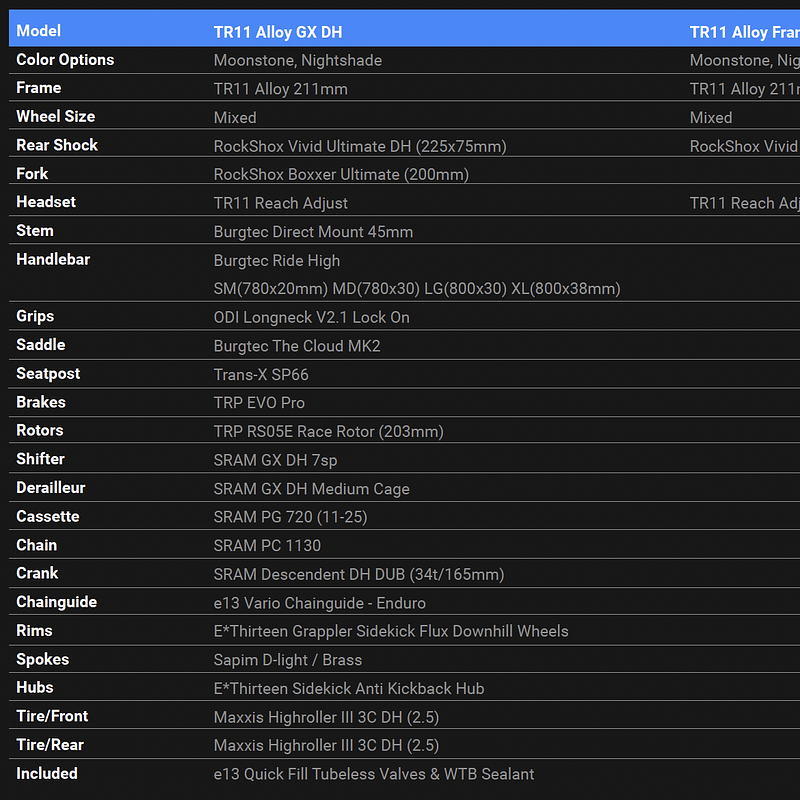Click handlebar sizes line 'SM(780x20mm) MD(780x30)...'
Screen dimensions: 800x800
(x=417, y=289)
